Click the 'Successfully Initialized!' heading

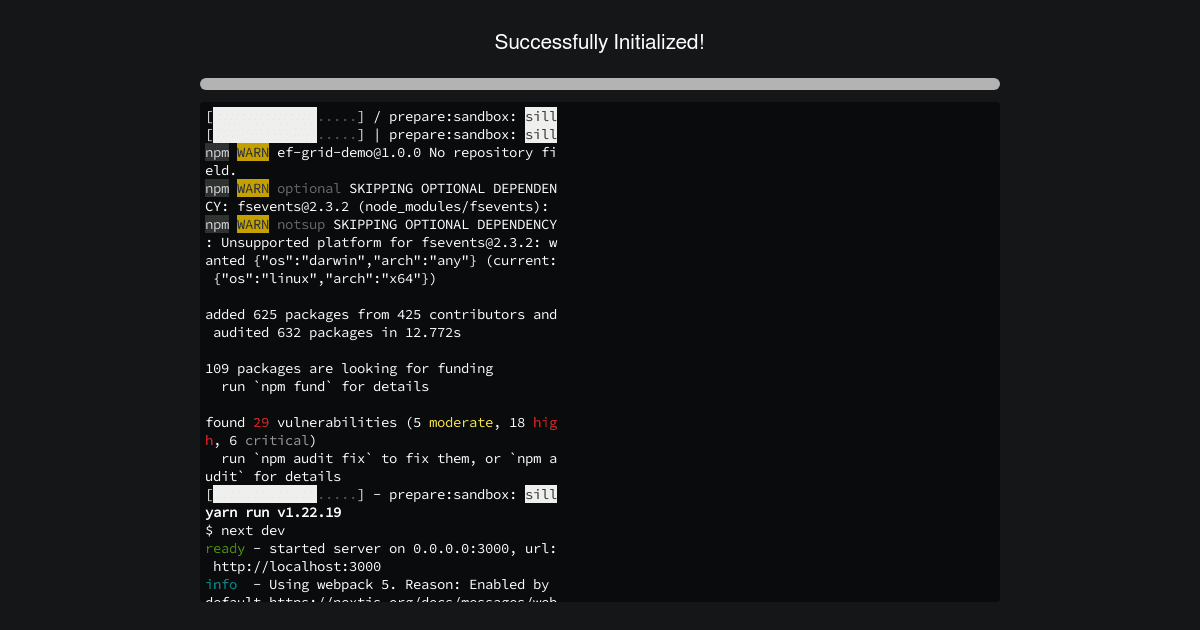click(600, 42)
